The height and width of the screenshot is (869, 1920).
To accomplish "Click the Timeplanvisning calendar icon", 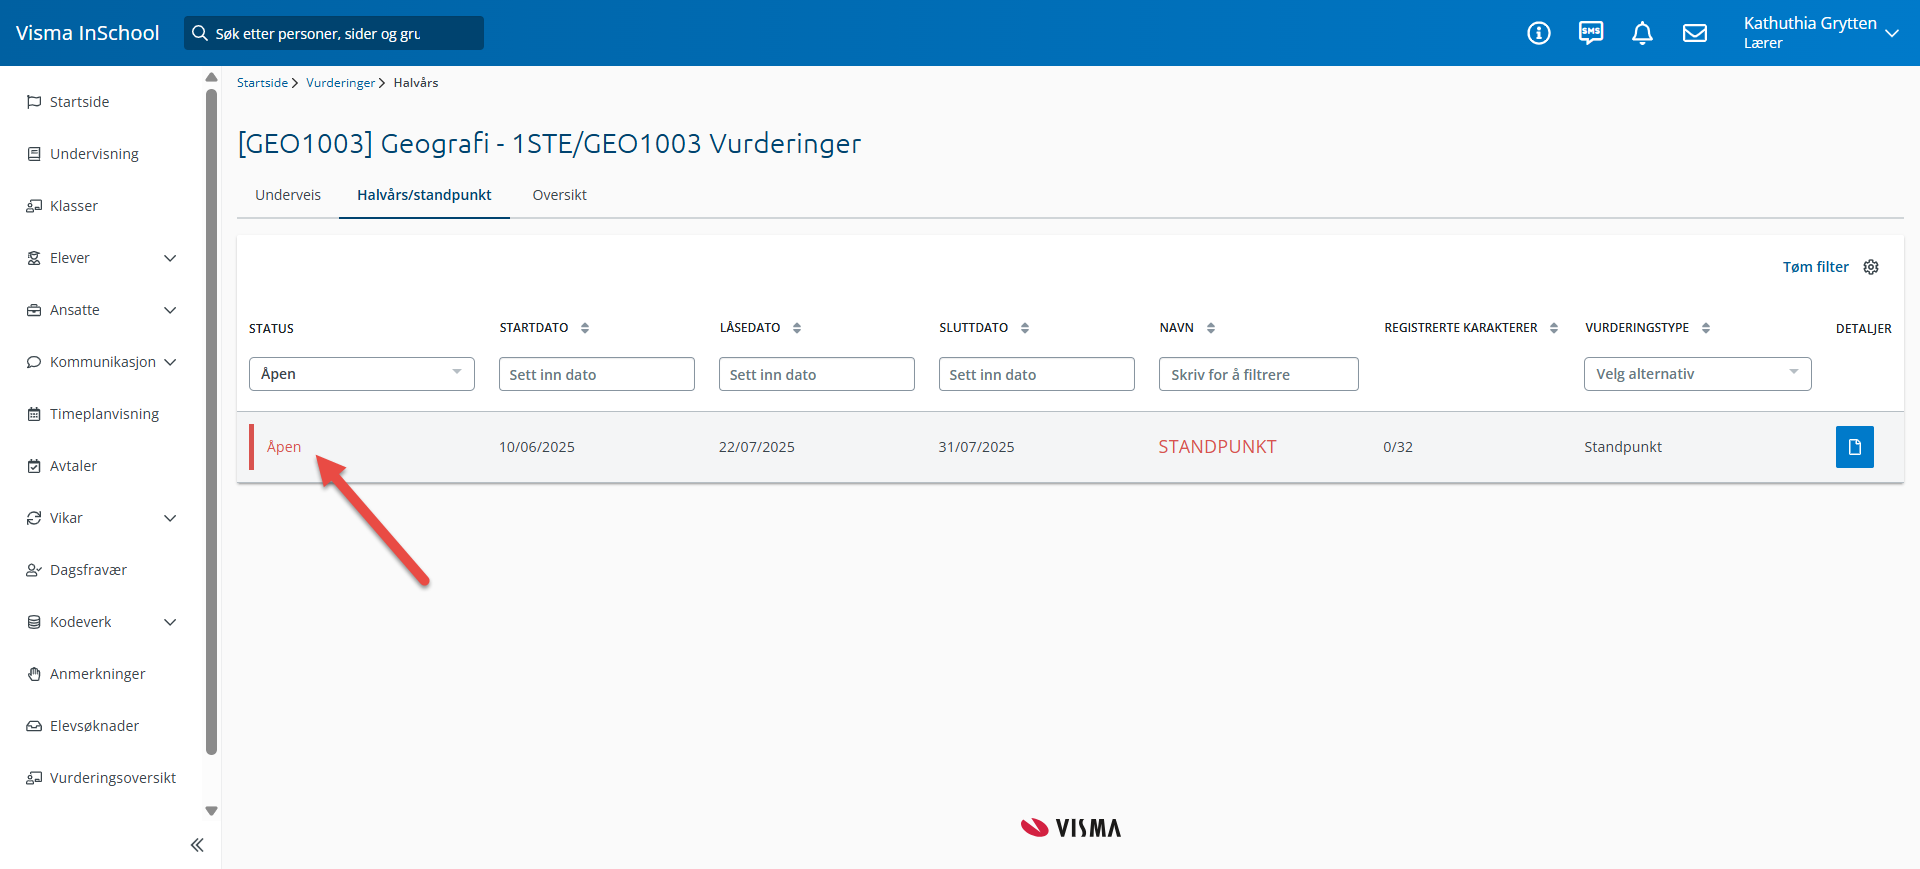I will (x=34, y=414).
